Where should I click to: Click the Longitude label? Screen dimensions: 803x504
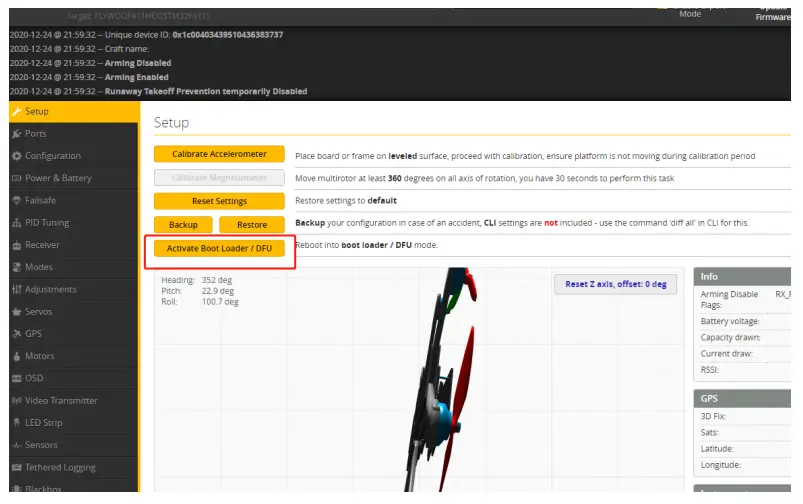721,465
